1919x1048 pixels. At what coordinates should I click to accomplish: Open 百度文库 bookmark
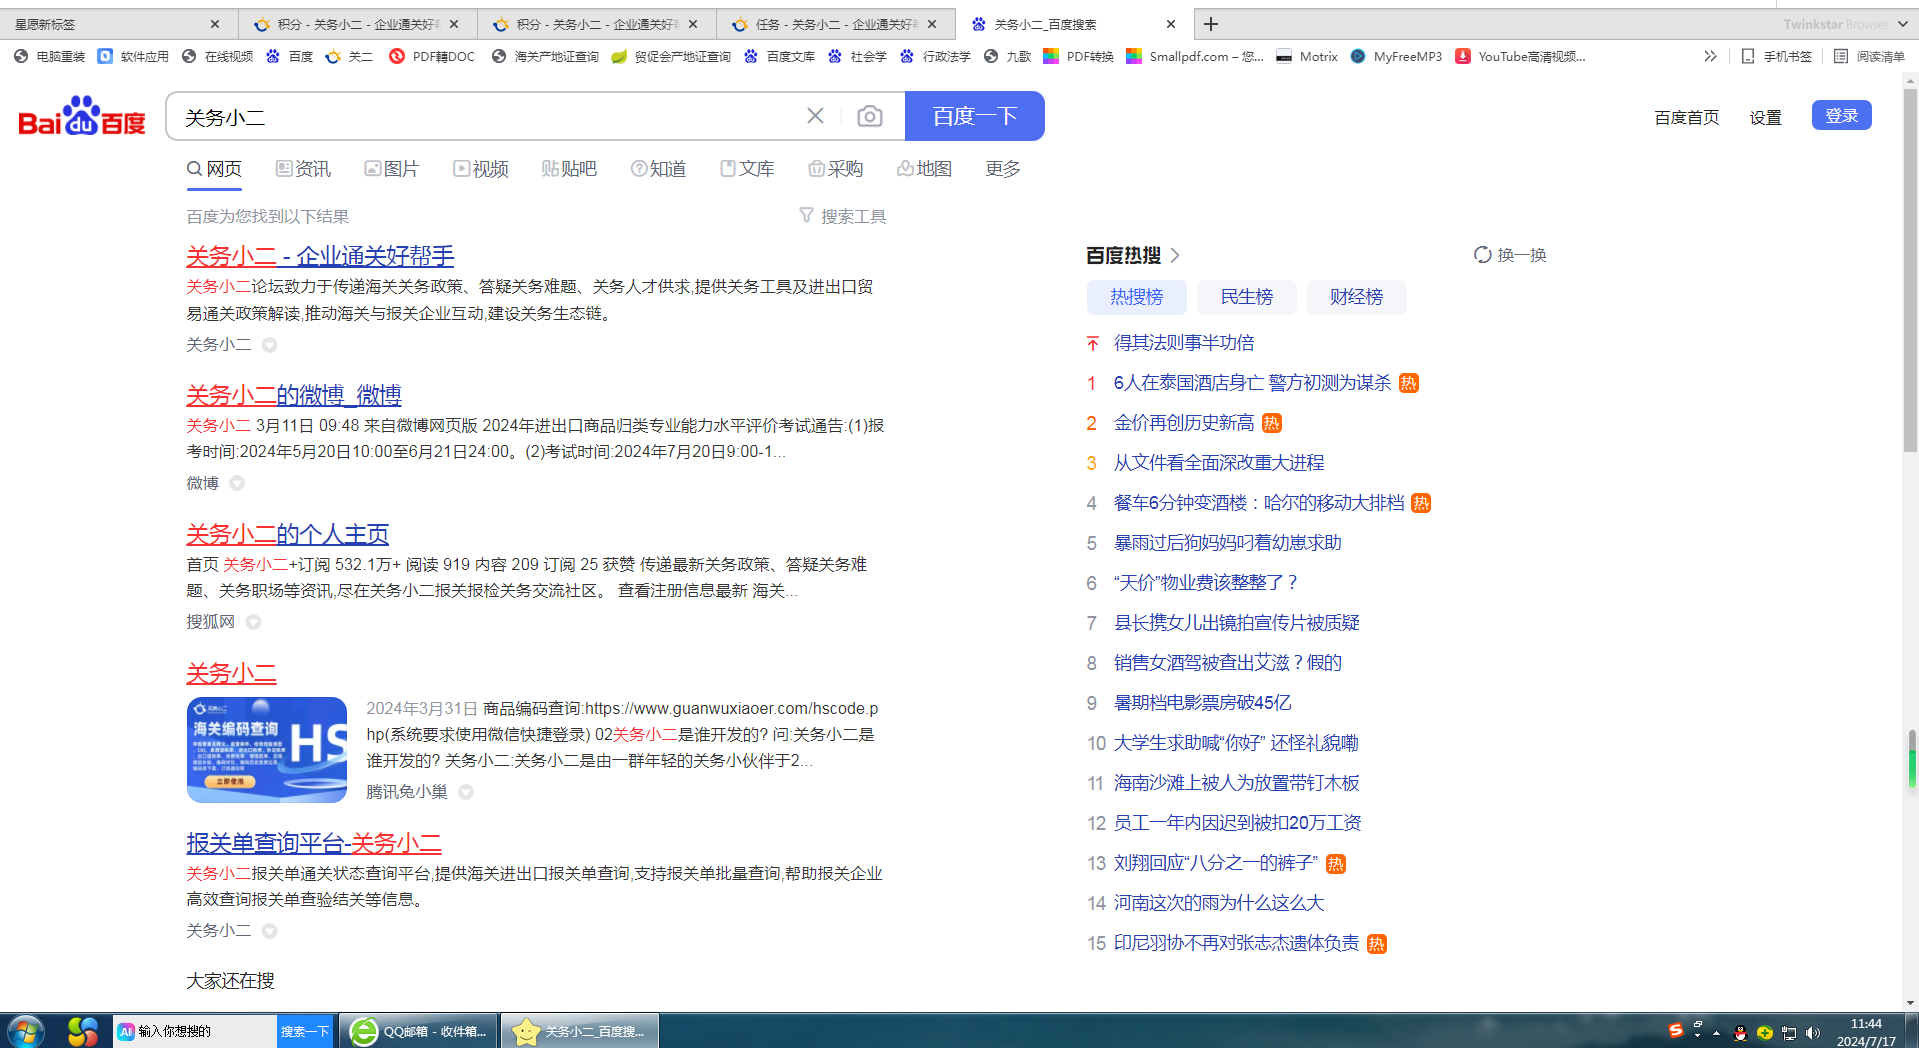pos(779,57)
